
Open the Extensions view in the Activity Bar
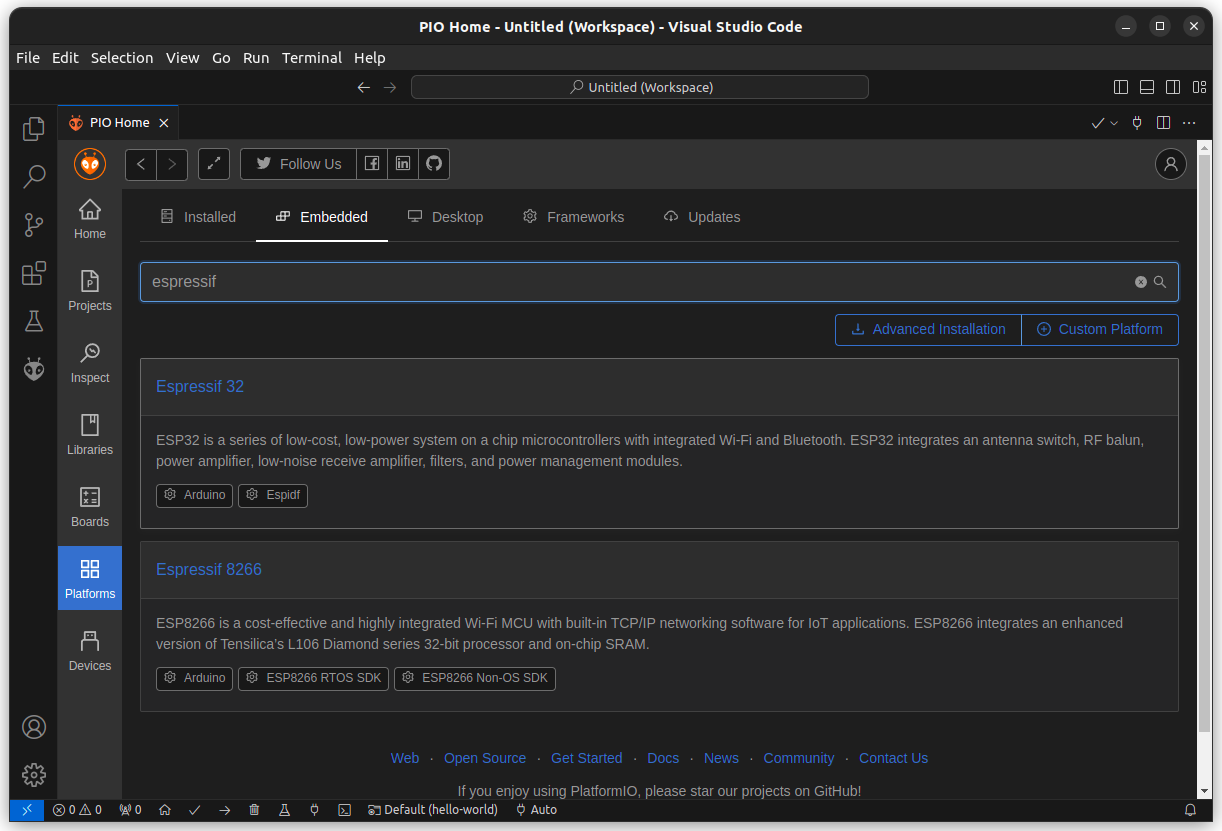pyautogui.click(x=33, y=272)
